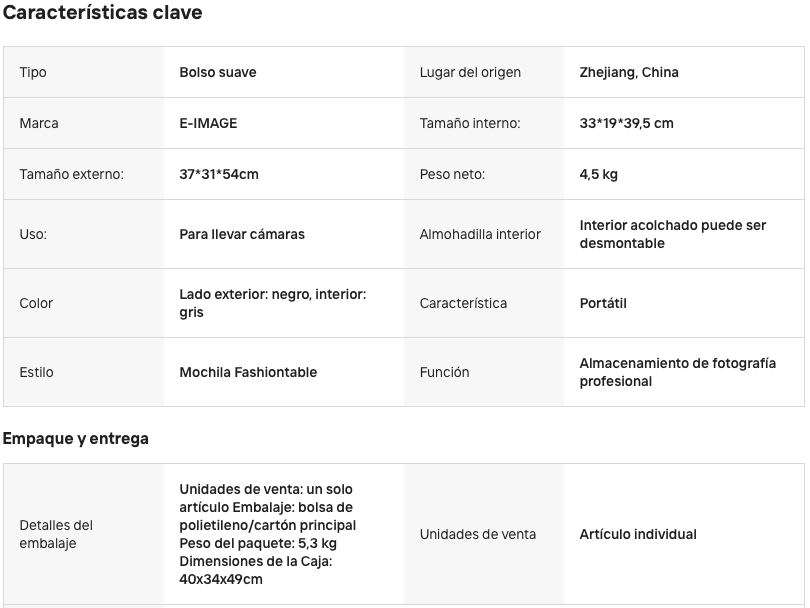The height and width of the screenshot is (608, 810).
Task: Click the "Interior acolchado puede ser desmontable" text
Action: click(672, 234)
